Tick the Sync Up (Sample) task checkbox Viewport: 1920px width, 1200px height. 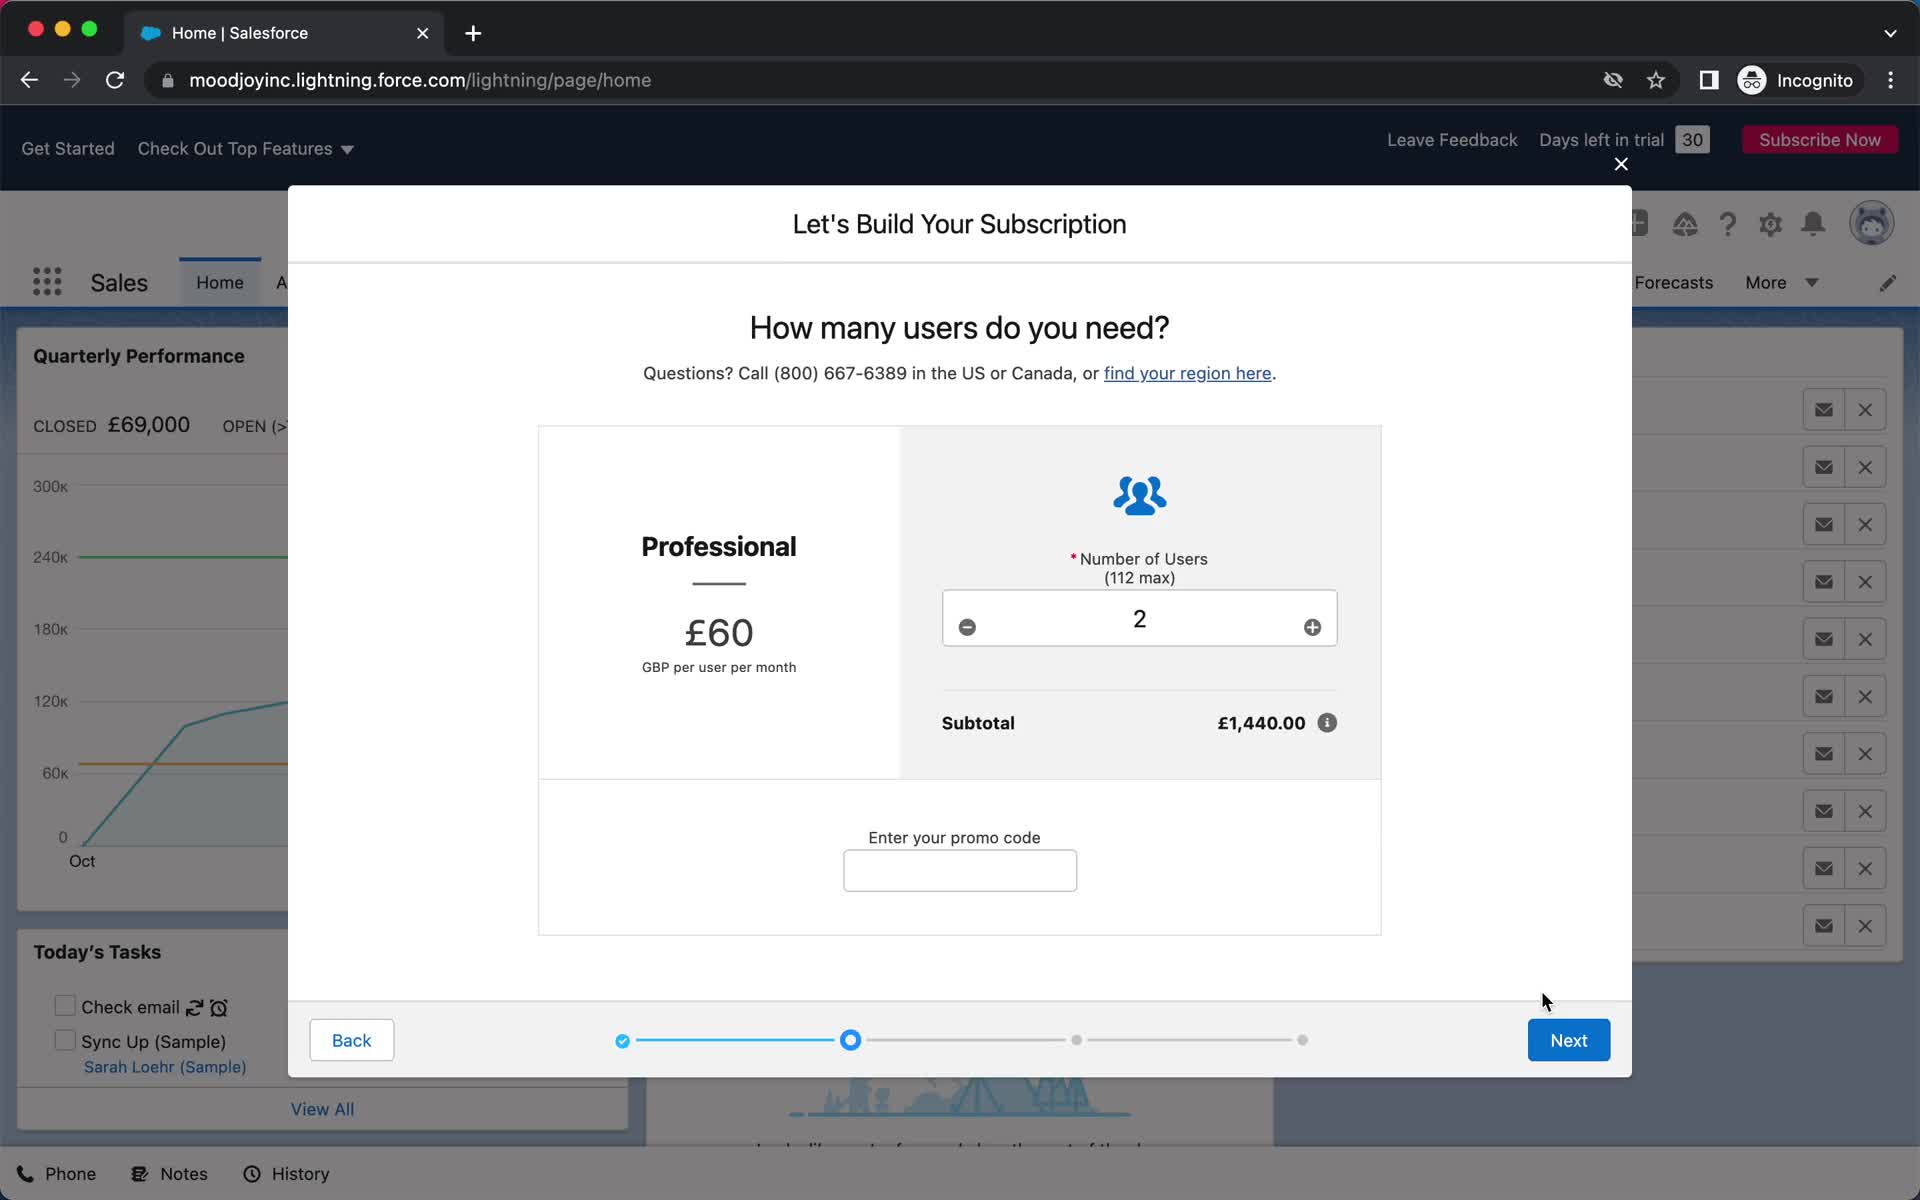click(65, 1040)
